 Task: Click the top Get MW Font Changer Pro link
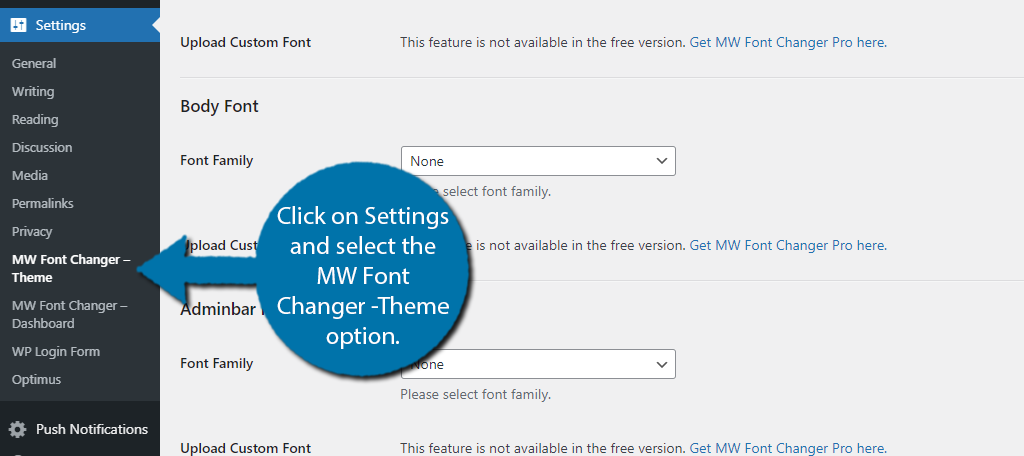click(x=788, y=43)
